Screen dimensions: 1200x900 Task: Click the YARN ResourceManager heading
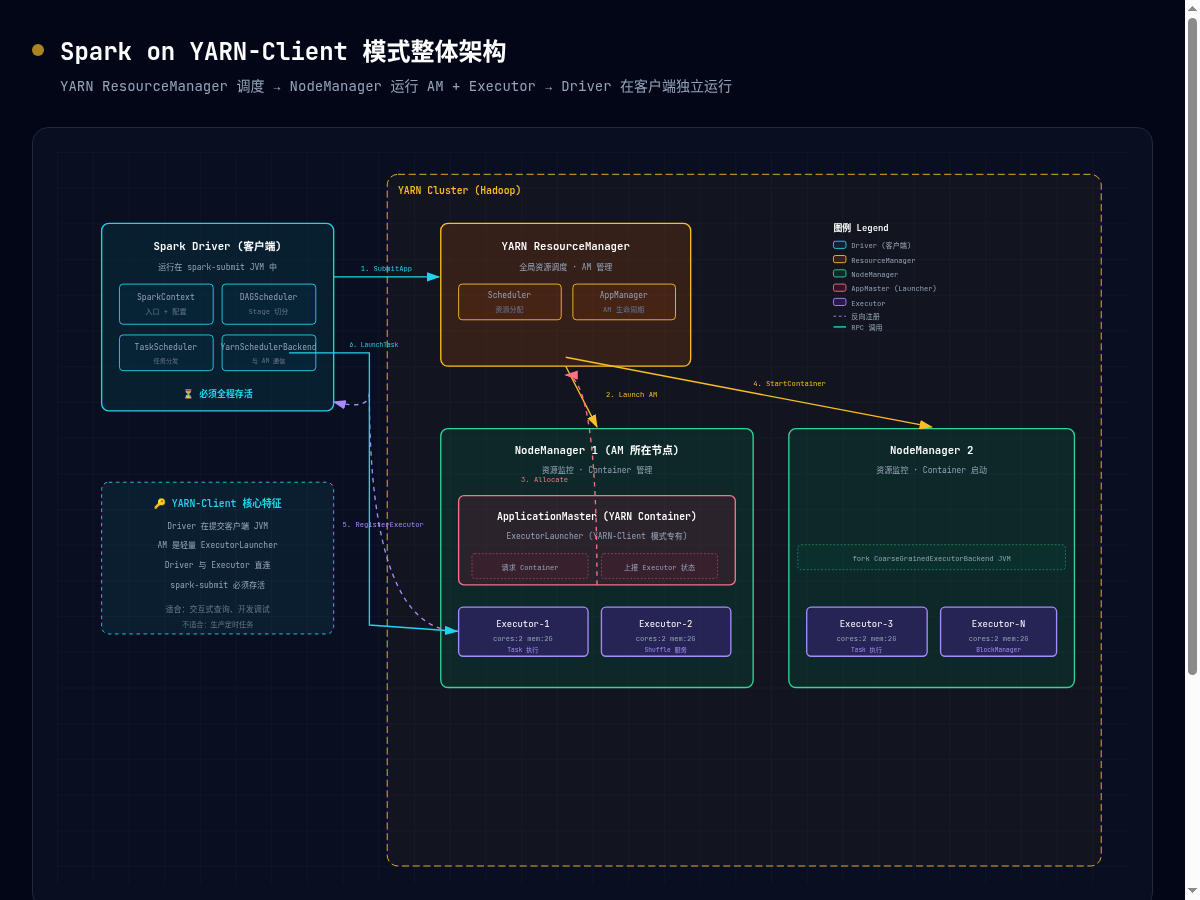pyautogui.click(x=566, y=246)
